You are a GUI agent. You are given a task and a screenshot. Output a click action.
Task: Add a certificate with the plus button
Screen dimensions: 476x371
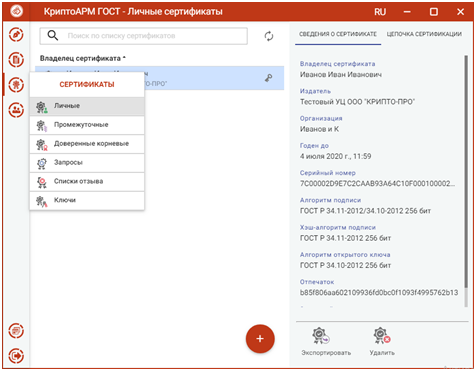click(260, 339)
